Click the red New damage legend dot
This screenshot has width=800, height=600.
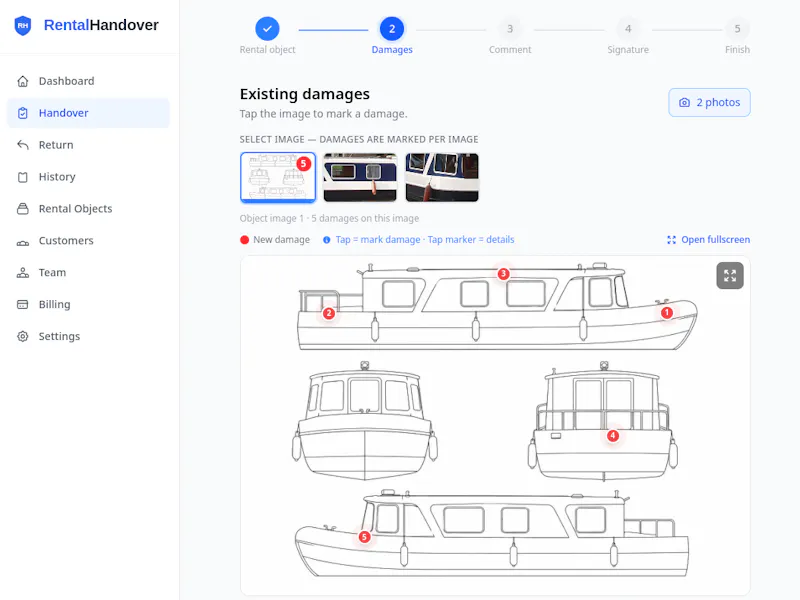click(x=244, y=240)
